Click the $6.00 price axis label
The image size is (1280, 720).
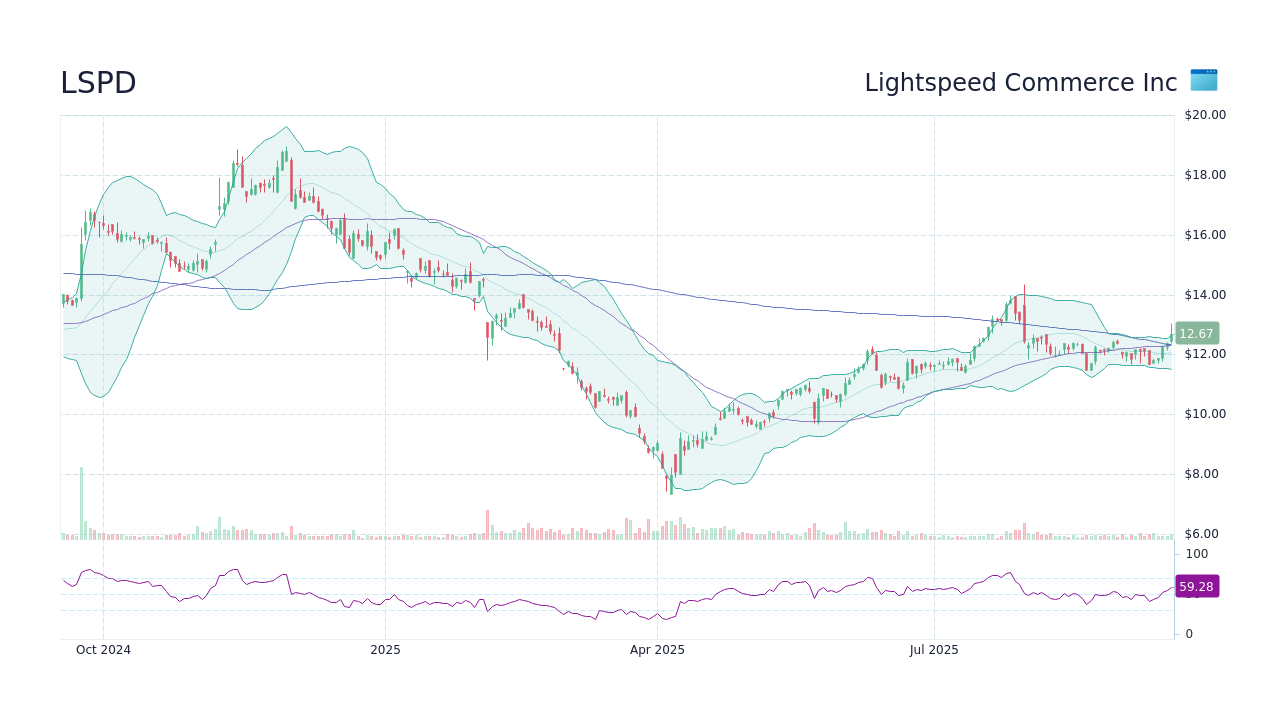pyautogui.click(x=1201, y=534)
